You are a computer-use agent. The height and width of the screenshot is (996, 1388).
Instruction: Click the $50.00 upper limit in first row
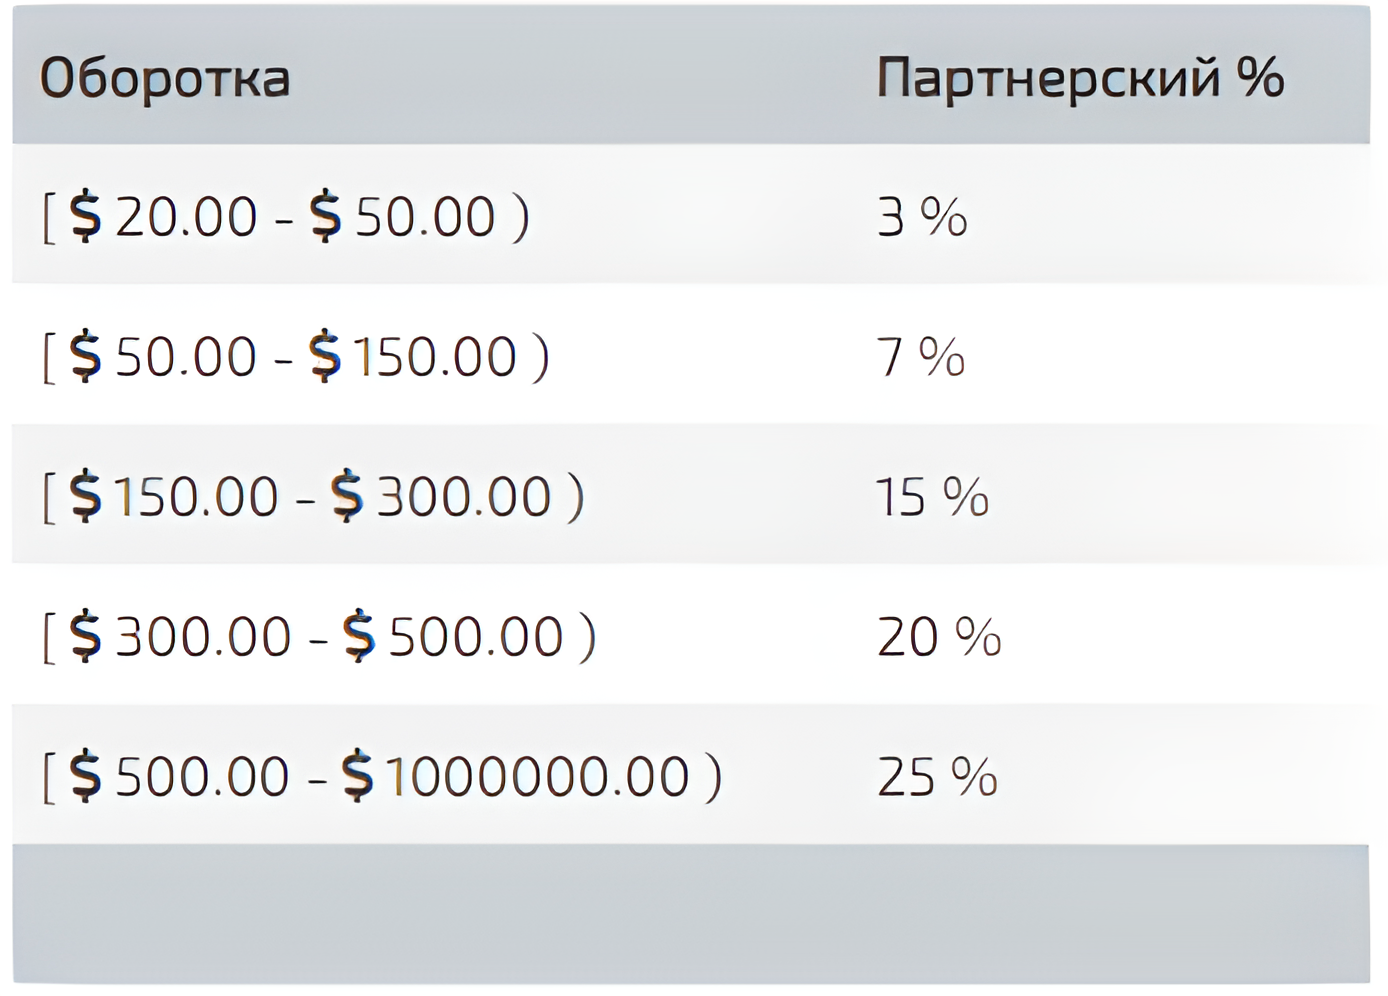point(402,216)
